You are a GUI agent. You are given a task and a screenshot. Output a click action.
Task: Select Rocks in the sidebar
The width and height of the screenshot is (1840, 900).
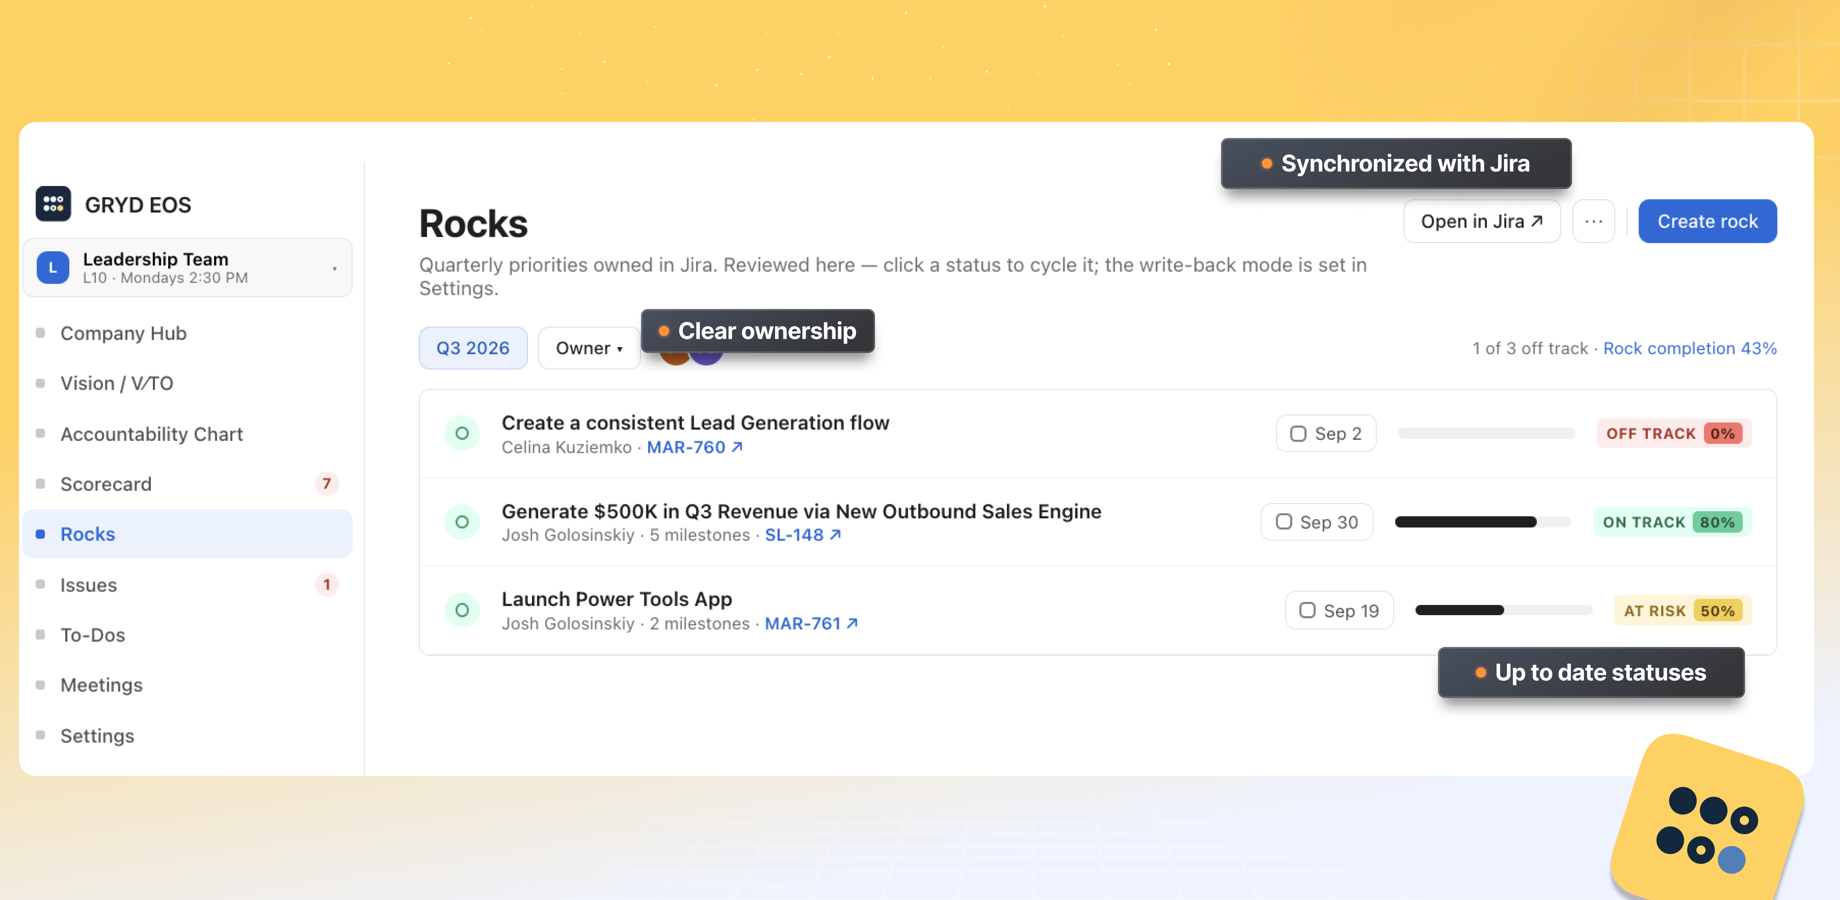[188, 534]
